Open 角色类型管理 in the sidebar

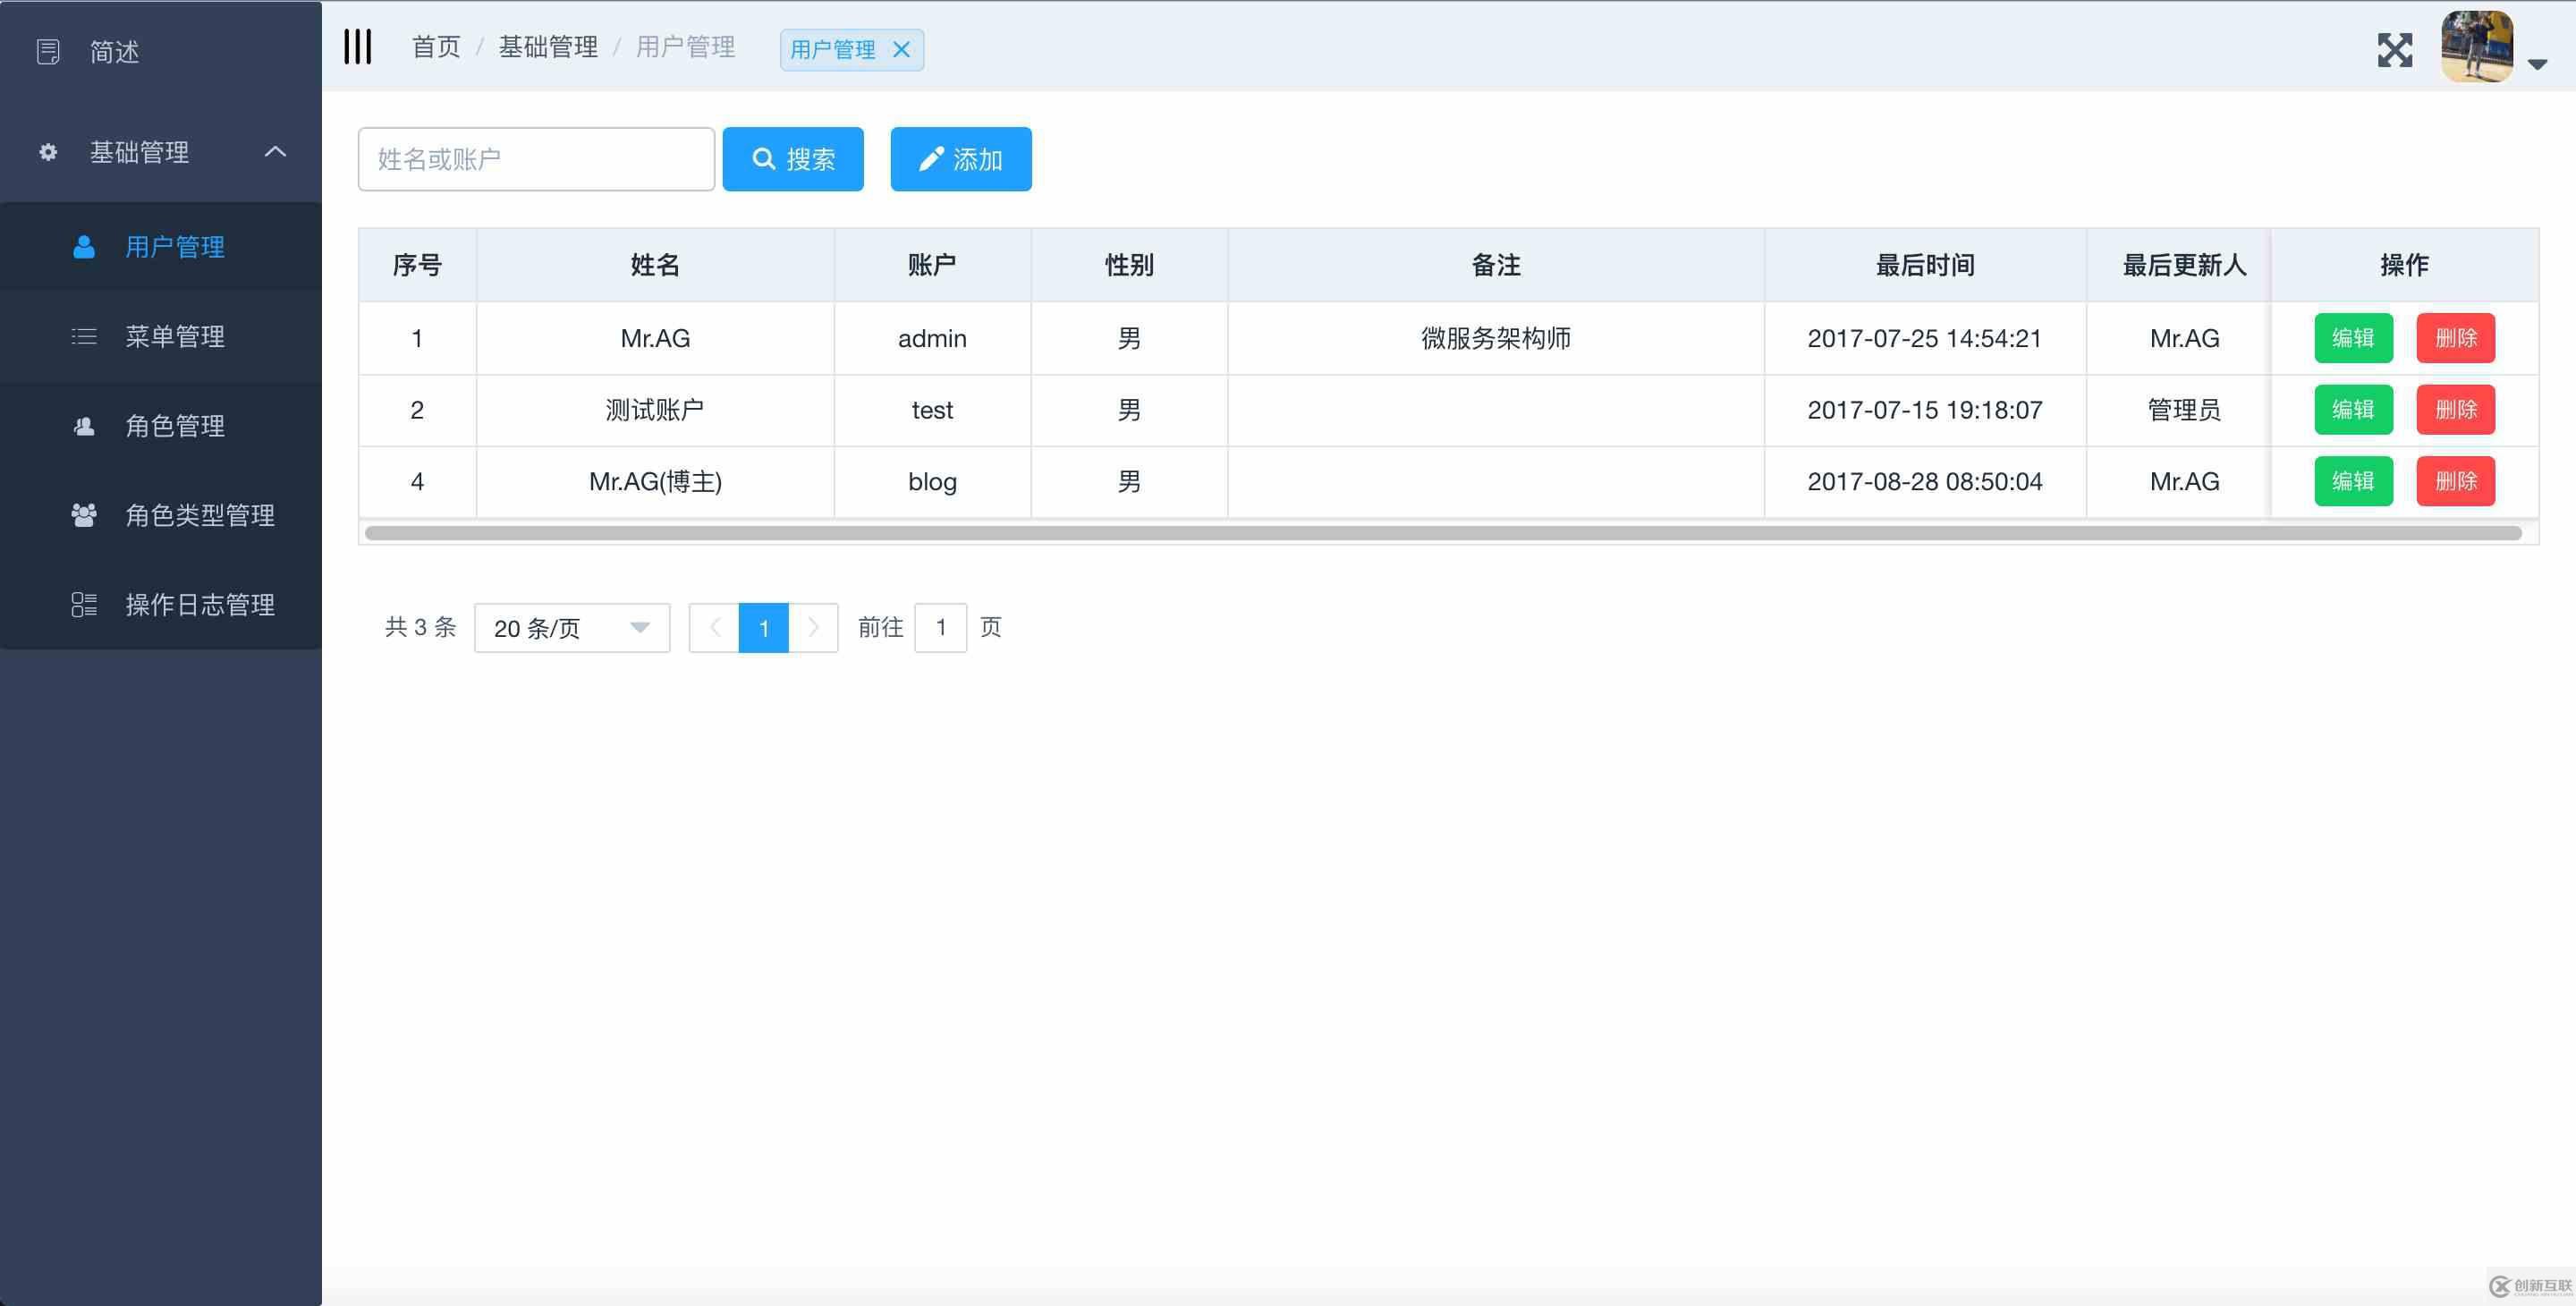pyautogui.click(x=161, y=515)
